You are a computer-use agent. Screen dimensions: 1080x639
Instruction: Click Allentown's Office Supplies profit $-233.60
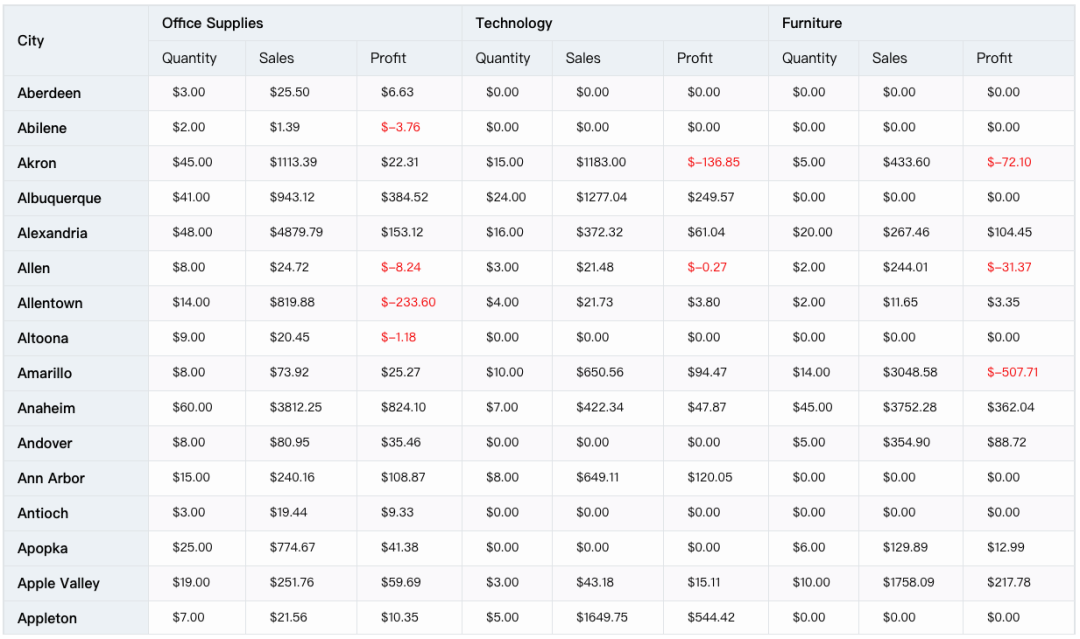408,303
